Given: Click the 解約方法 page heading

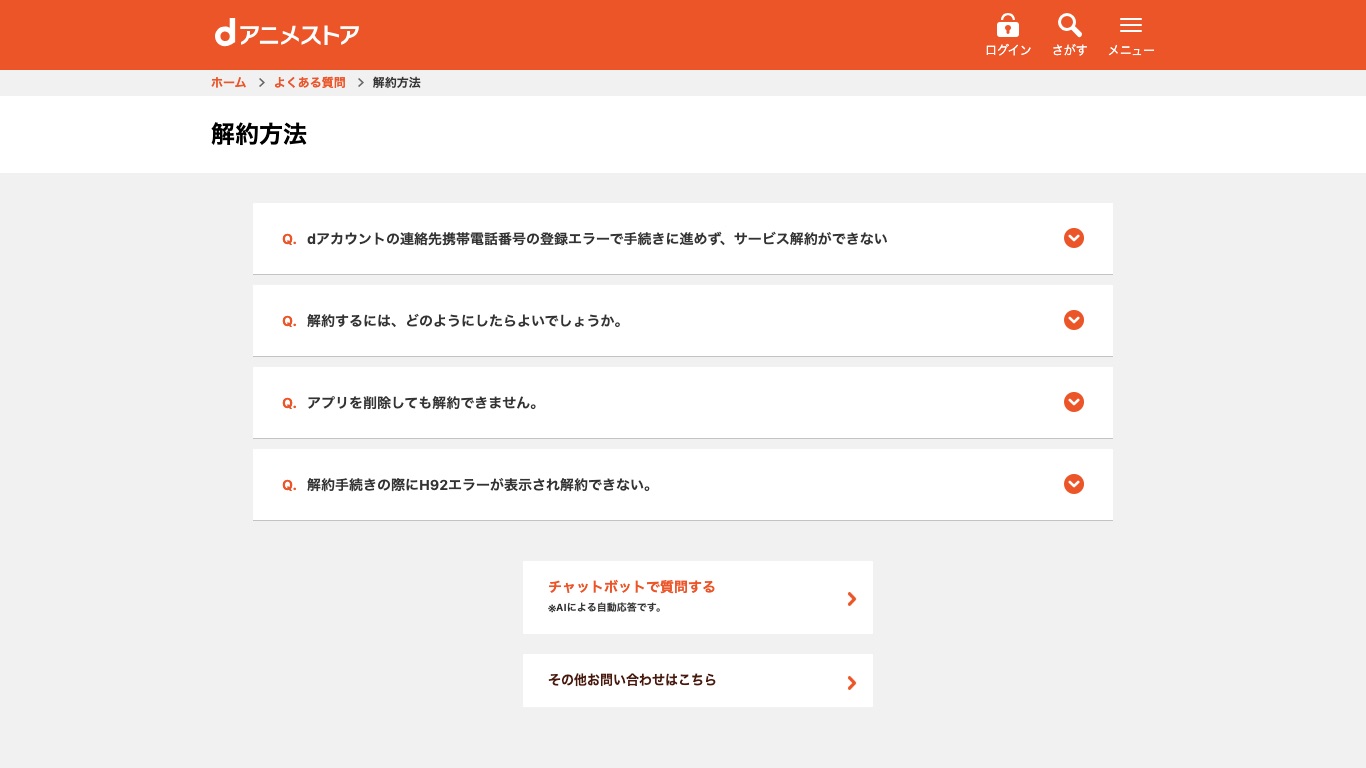Looking at the screenshot, I should coord(259,135).
